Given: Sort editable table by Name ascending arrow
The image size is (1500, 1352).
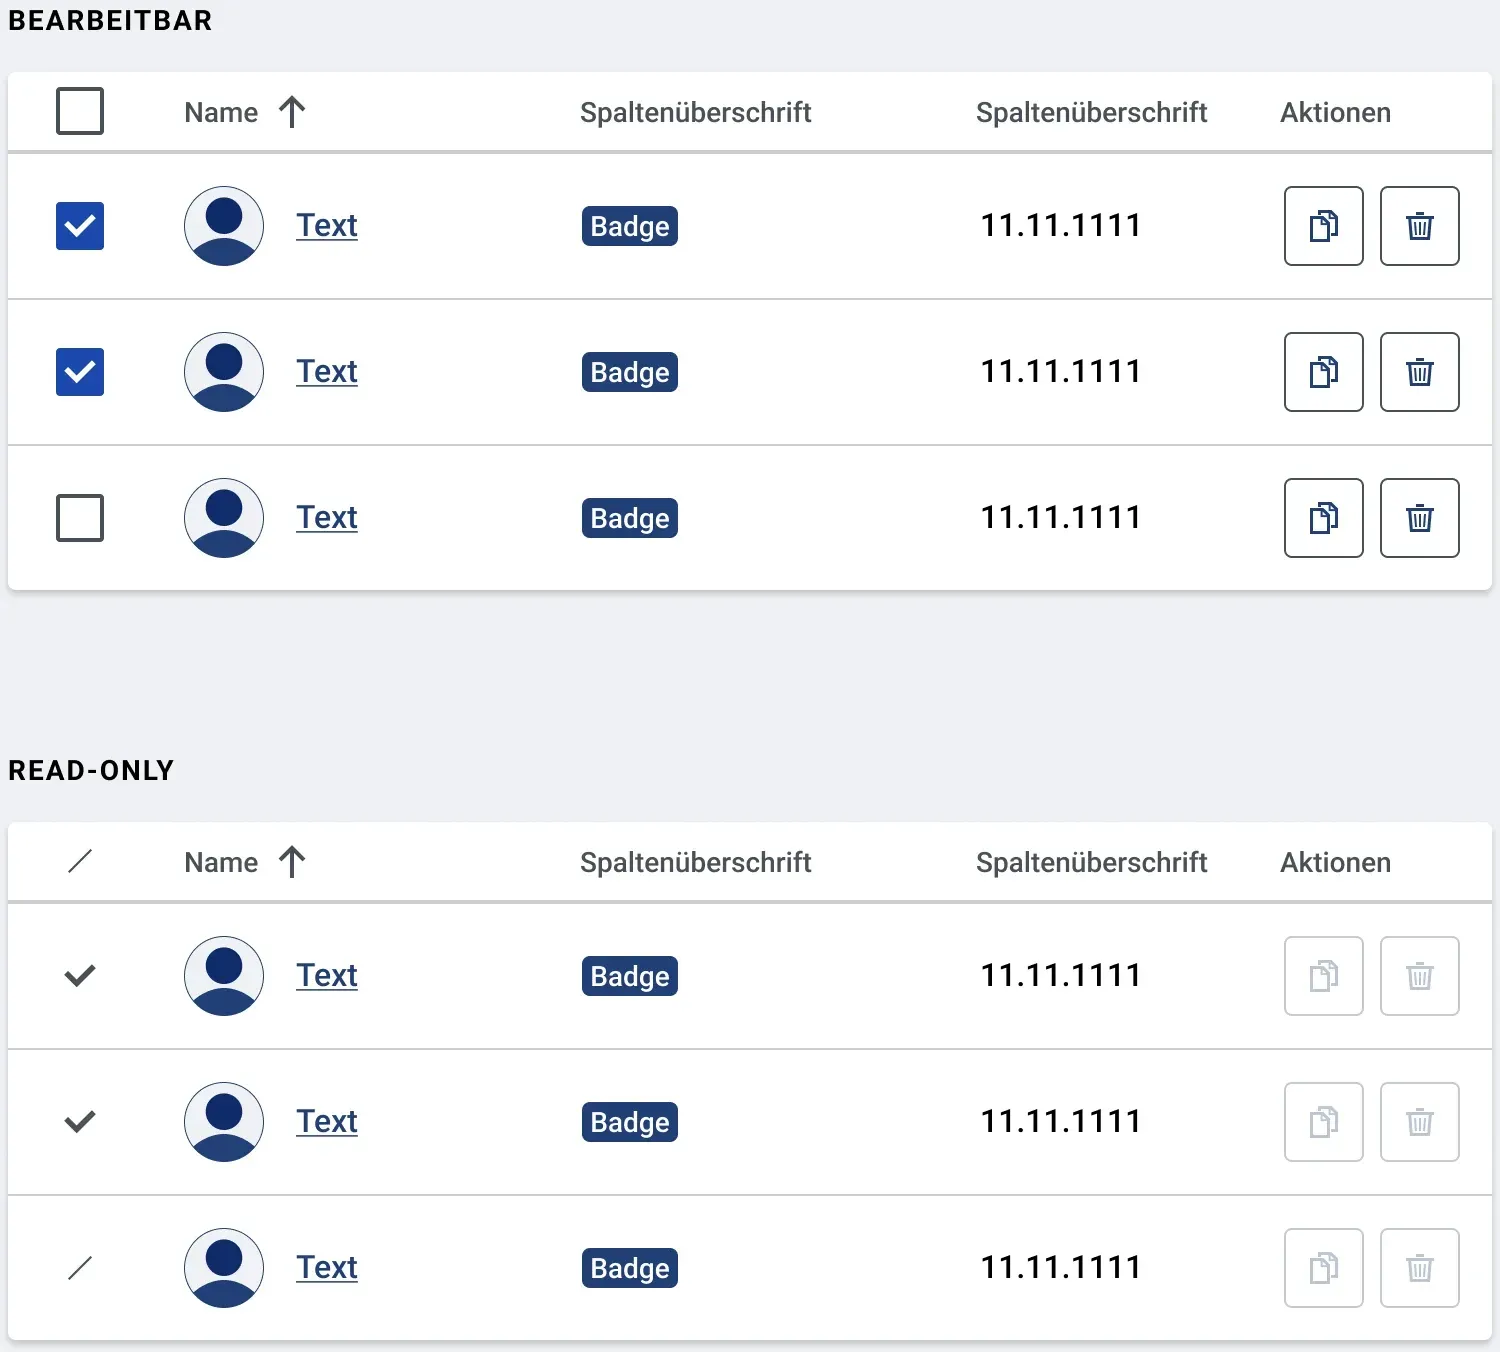Looking at the screenshot, I should coord(292,112).
